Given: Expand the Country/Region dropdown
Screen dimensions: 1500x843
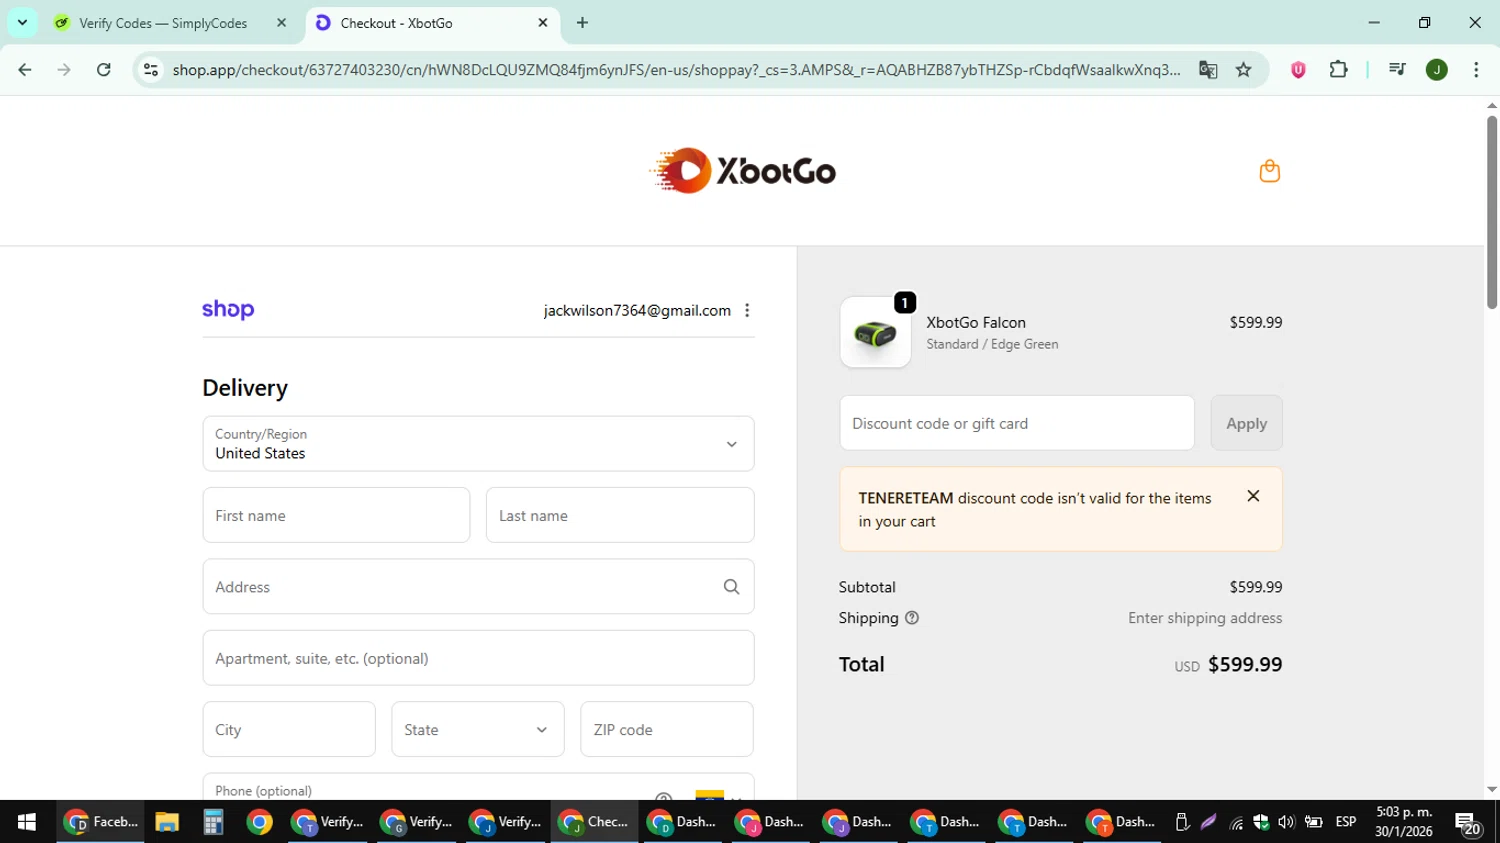Looking at the screenshot, I should coord(478,444).
